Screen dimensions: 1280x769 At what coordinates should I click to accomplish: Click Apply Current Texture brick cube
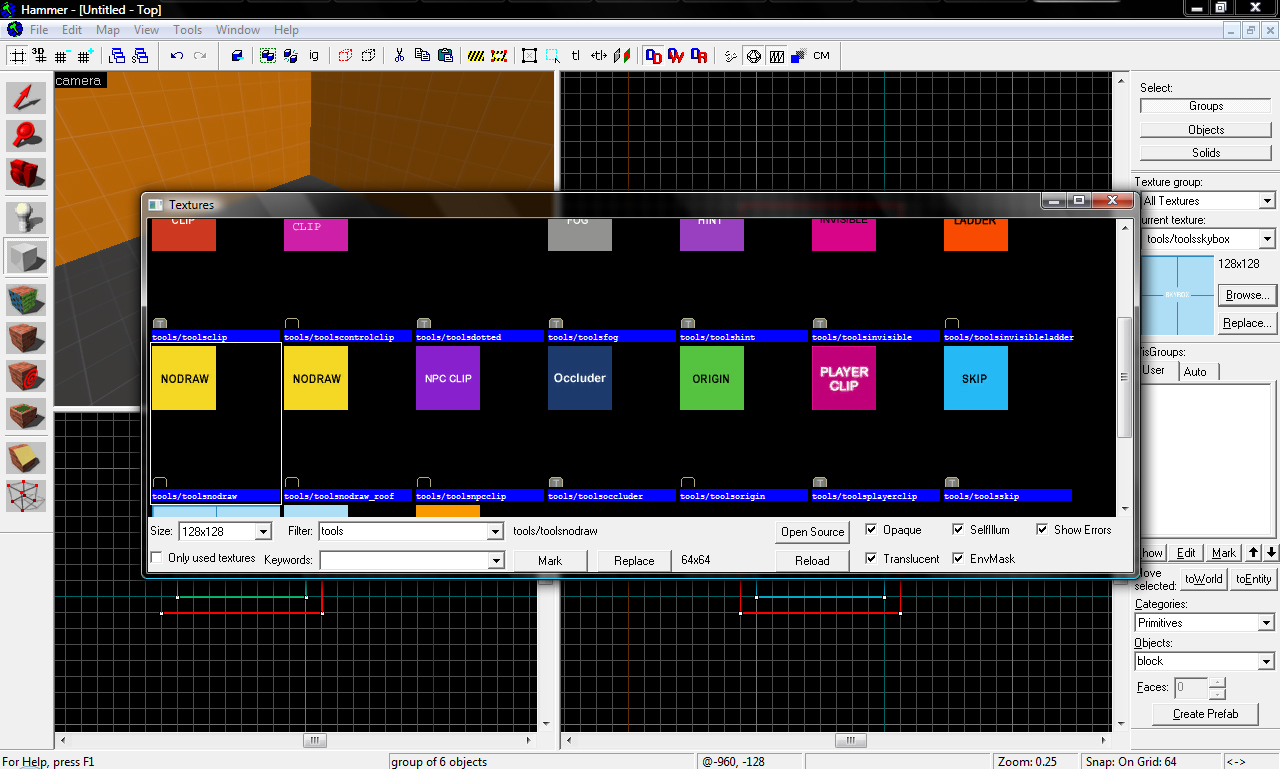tap(27, 339)
